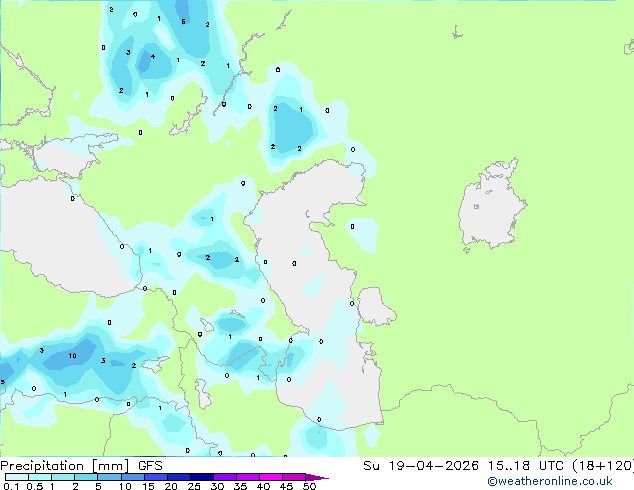Screen dimensions: 634x490
Task: Click the '30' legend label
Action: point(218,486)
